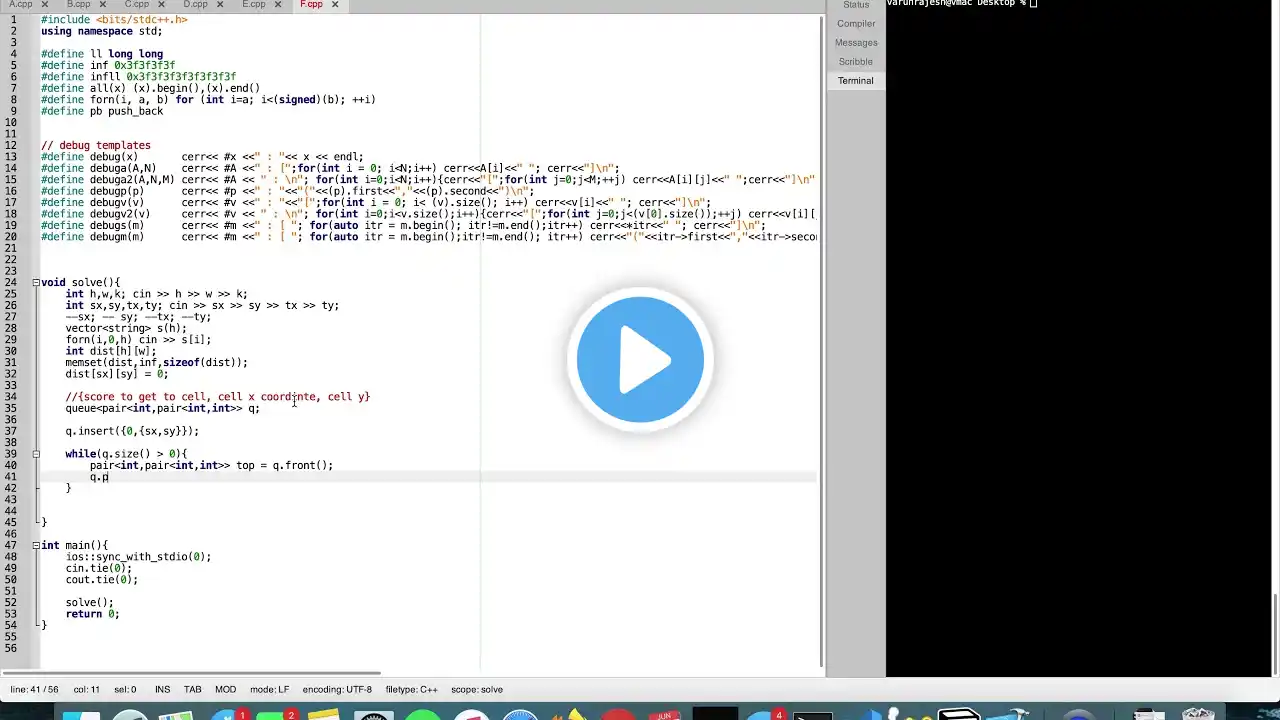This screenshot has width=1280, height=720.
Task: Click the '#define ll long long' line
Action: point(101,54)
